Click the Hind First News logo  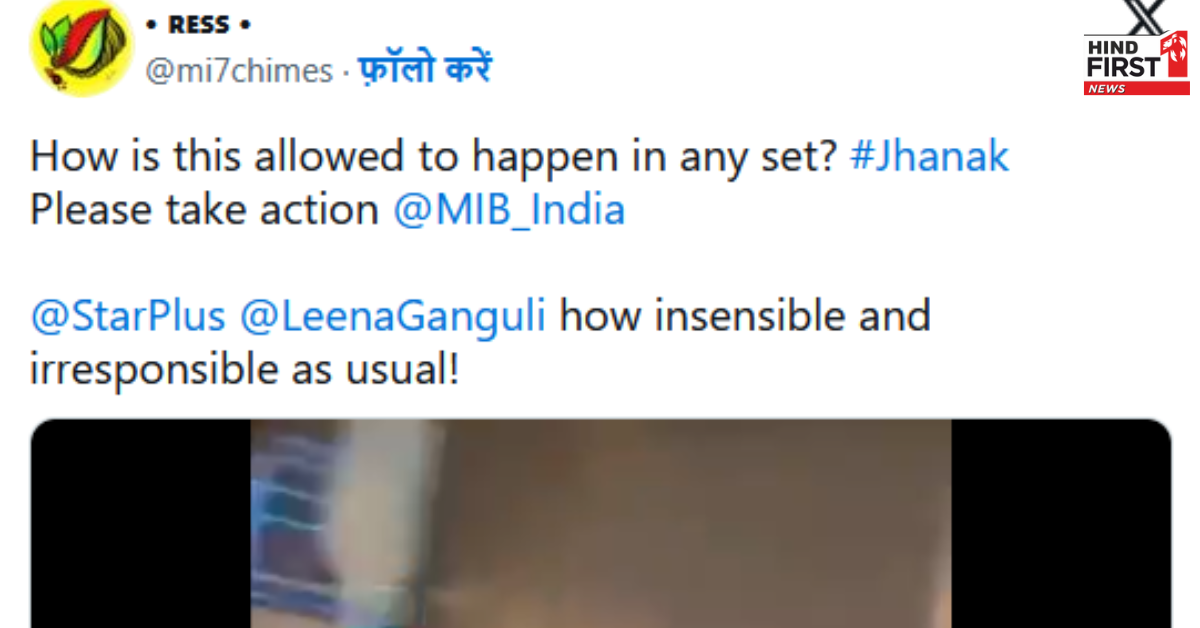coord(1135,63)
